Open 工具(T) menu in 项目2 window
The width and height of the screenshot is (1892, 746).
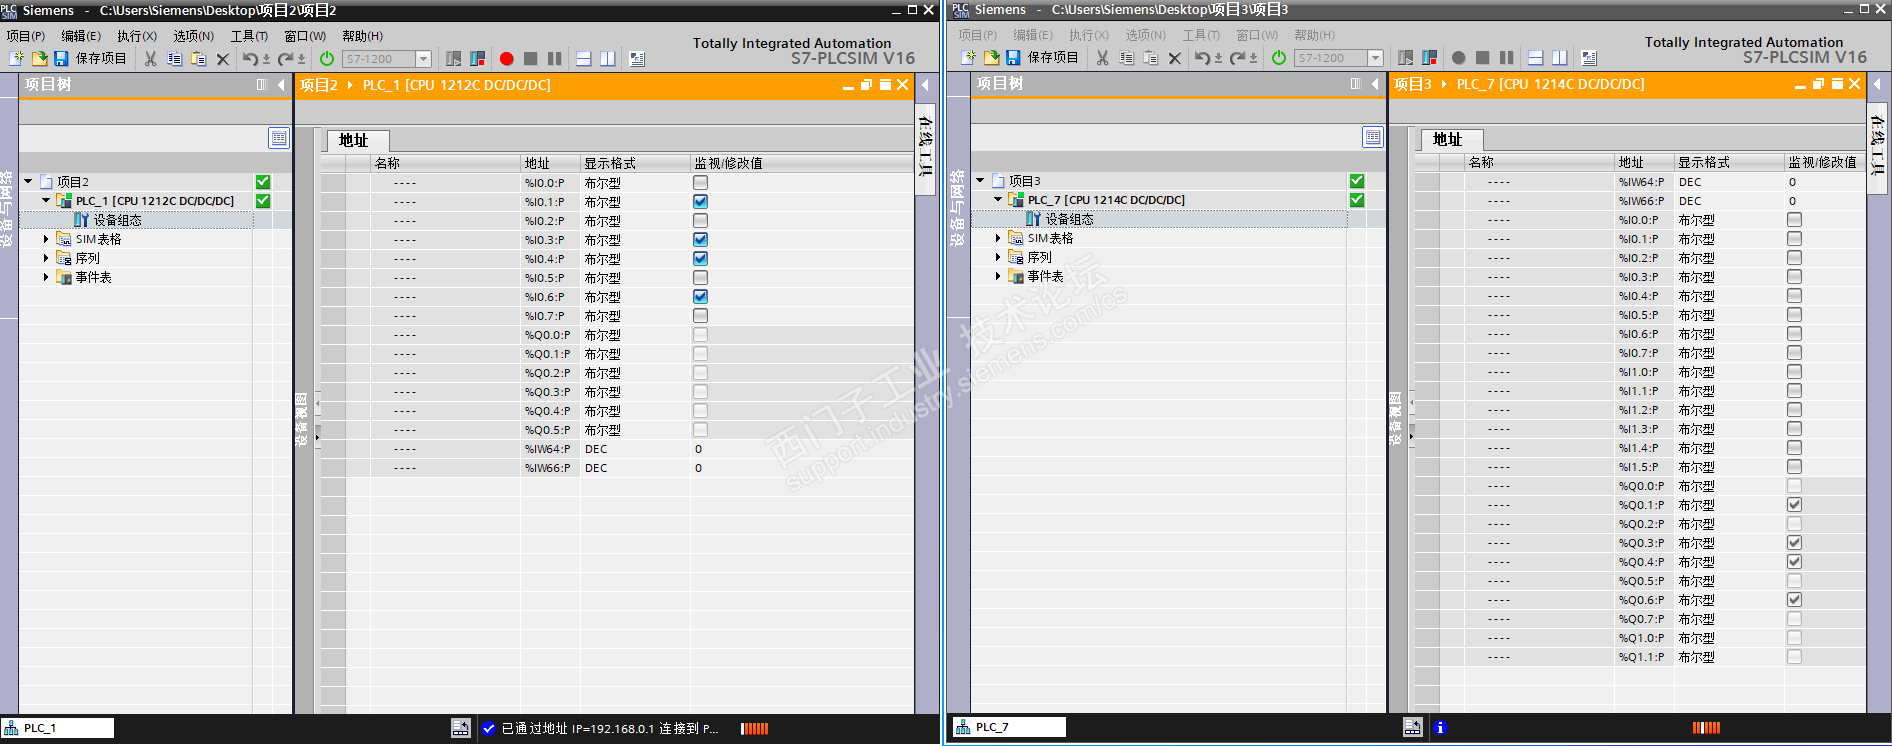click(x=250, y=36)
